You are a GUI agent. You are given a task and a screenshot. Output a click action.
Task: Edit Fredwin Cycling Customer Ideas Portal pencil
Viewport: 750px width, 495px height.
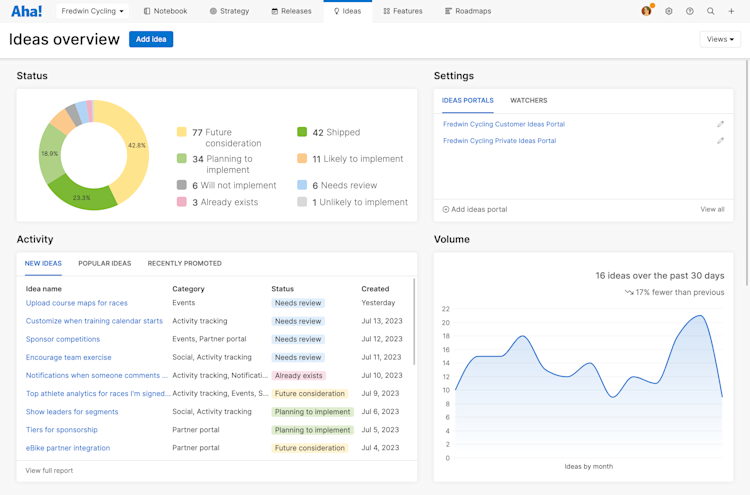[x=720, y=124]
